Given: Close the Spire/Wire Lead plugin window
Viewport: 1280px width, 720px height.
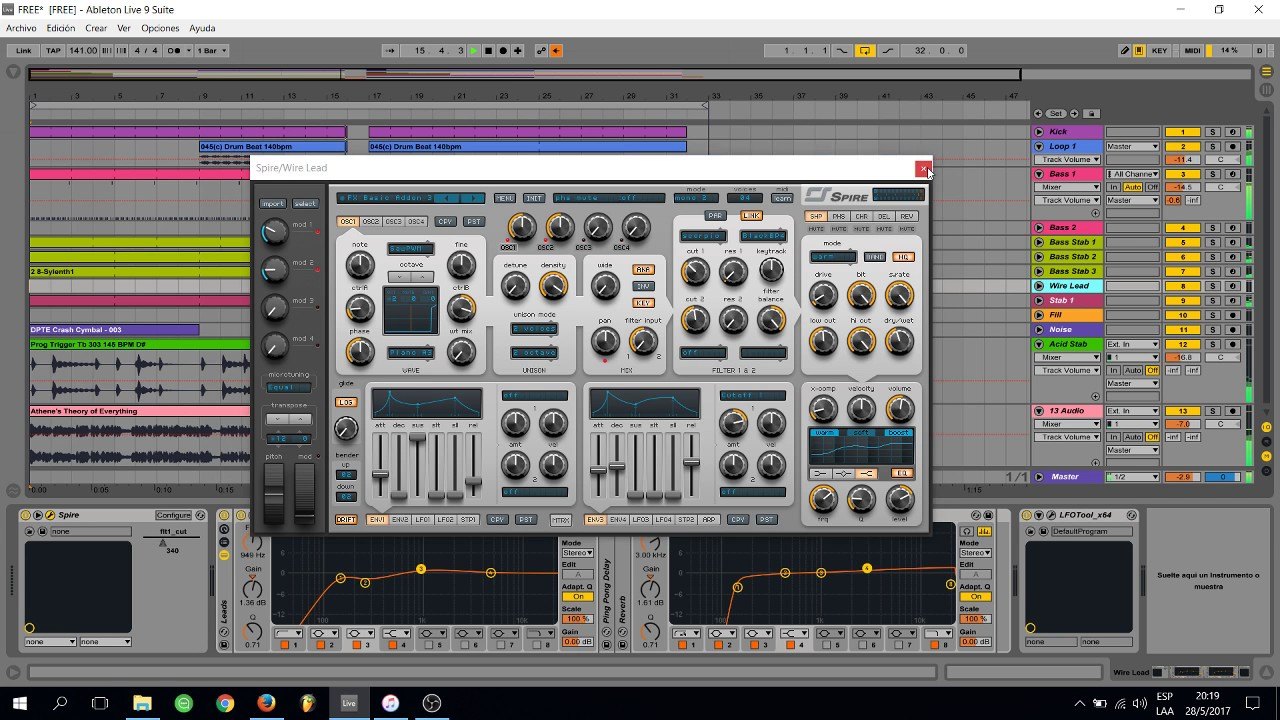Looking at the screenshot, I should pos(923,168).
